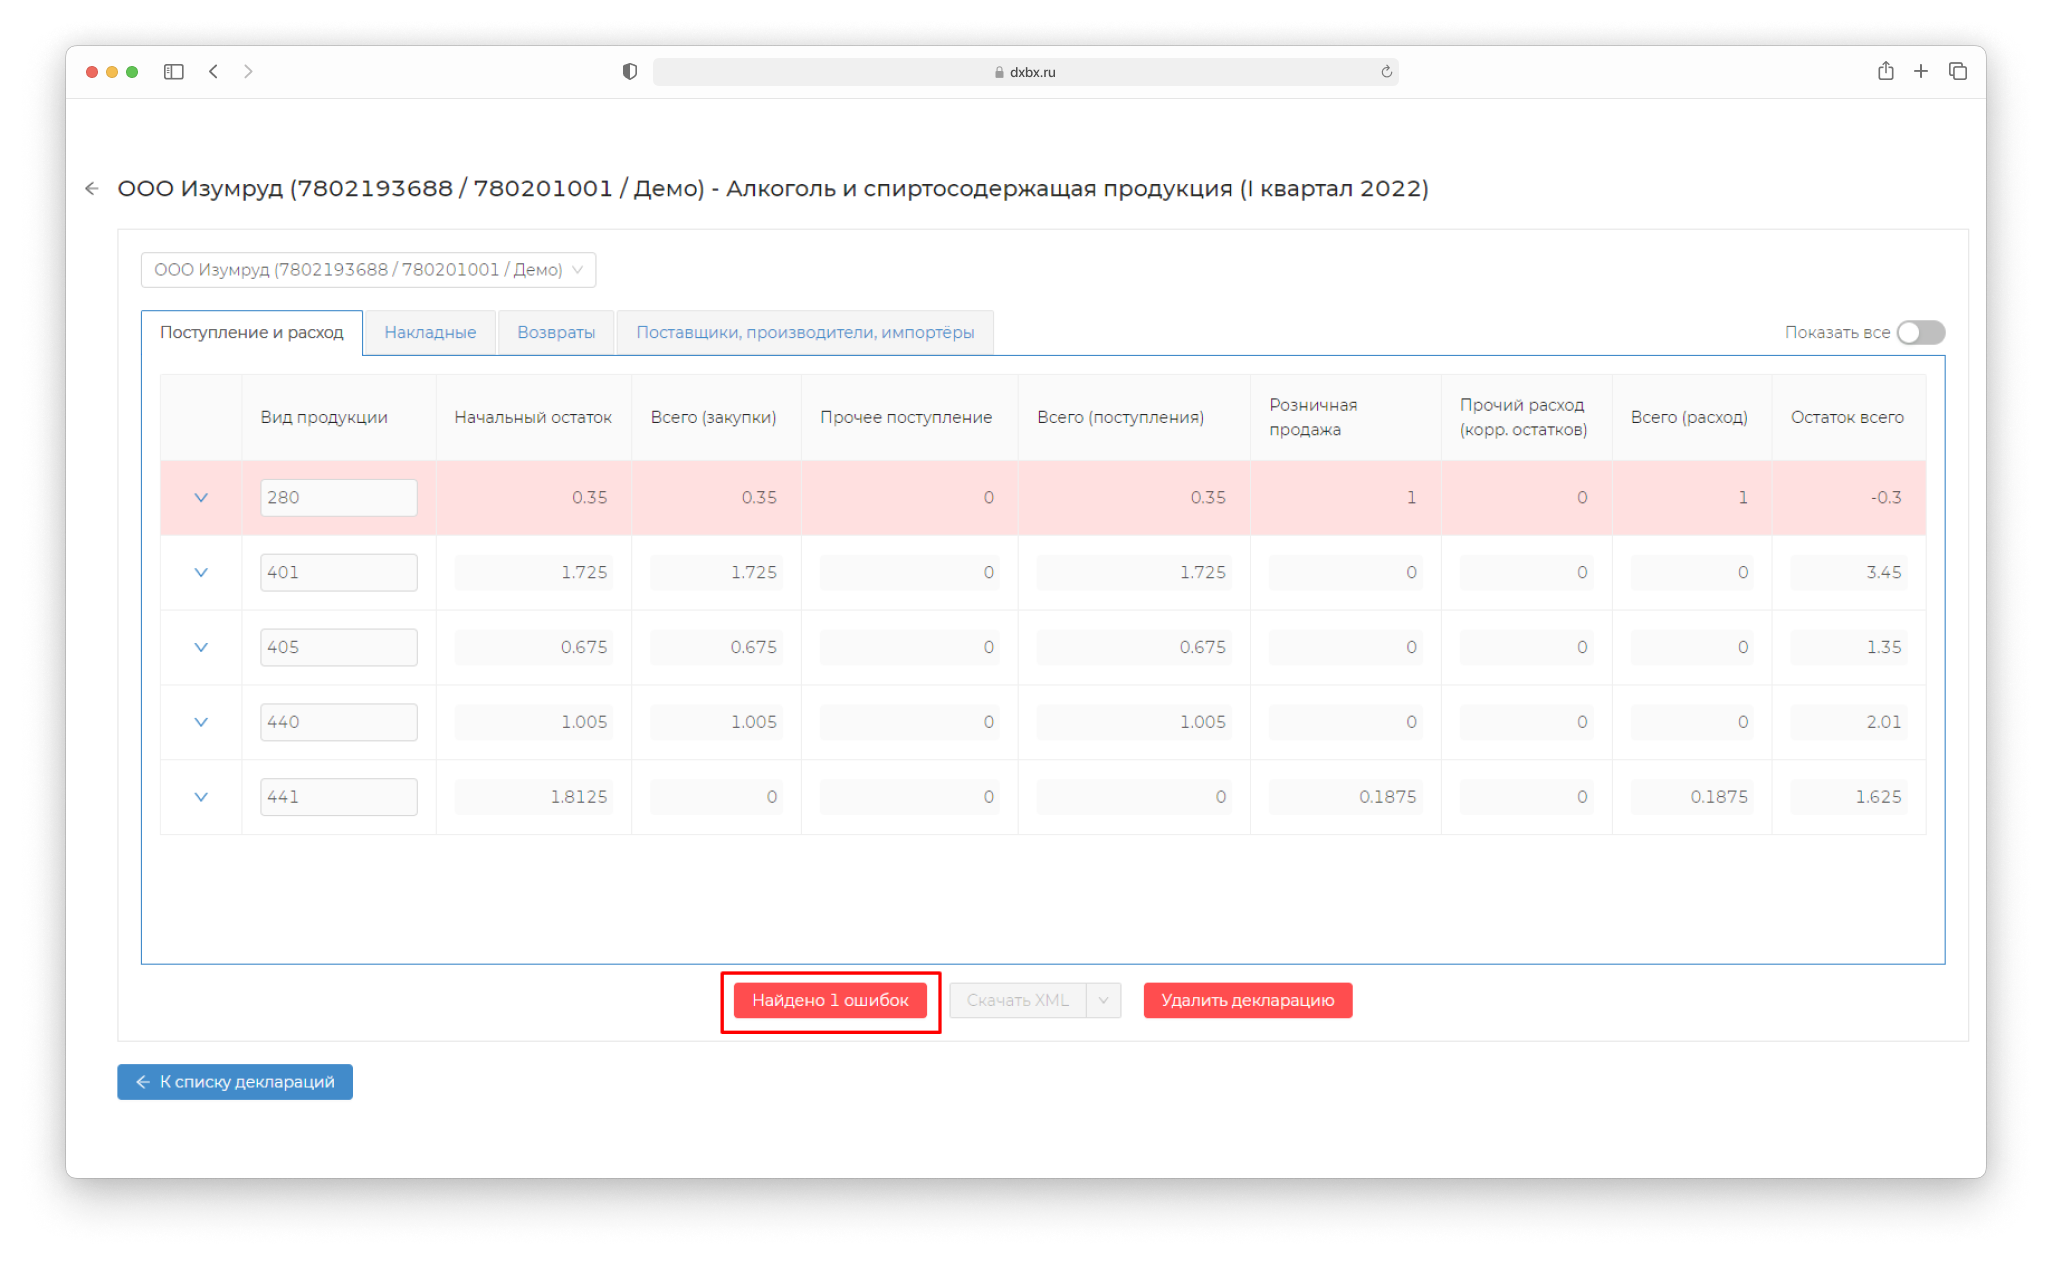The height and width of the screenshot is (1264, 2052).
Task: Click the privacy shield icon
Action: click(x=630, y=72)
